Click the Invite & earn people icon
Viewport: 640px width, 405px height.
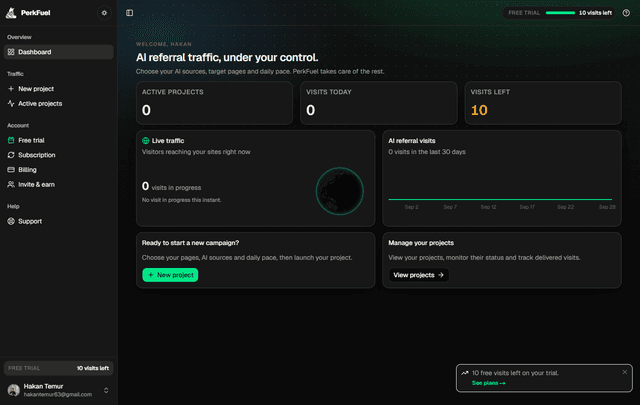[x=11, y=184]
